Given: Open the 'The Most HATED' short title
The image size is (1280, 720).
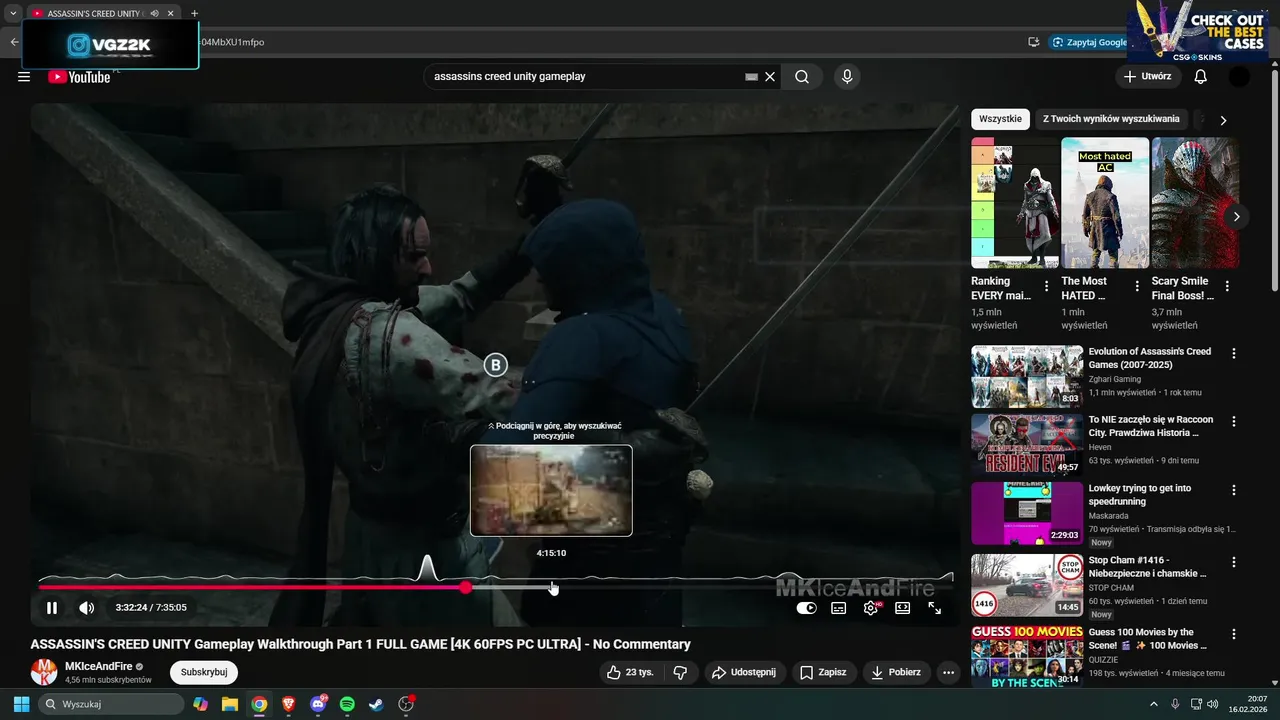Looking at the screenshot, I should (x=1084, y=288).
